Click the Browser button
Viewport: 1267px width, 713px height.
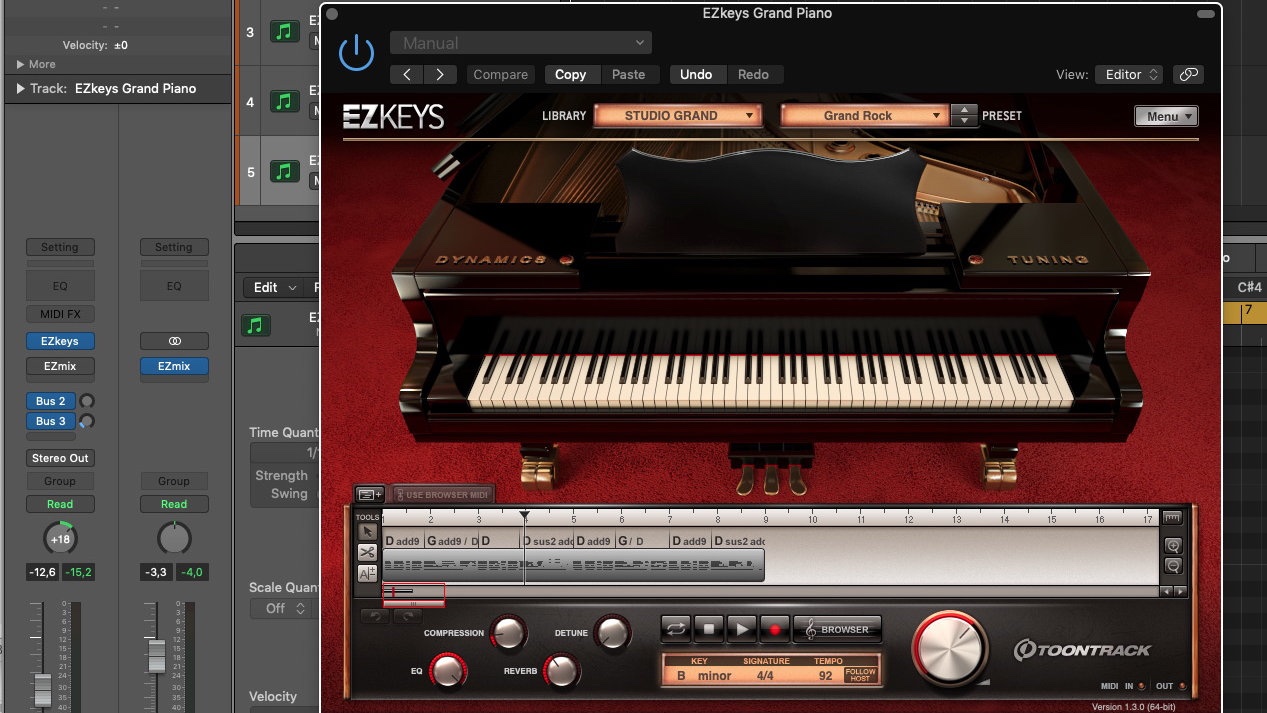pyautogui.click(x=838, y=629)
